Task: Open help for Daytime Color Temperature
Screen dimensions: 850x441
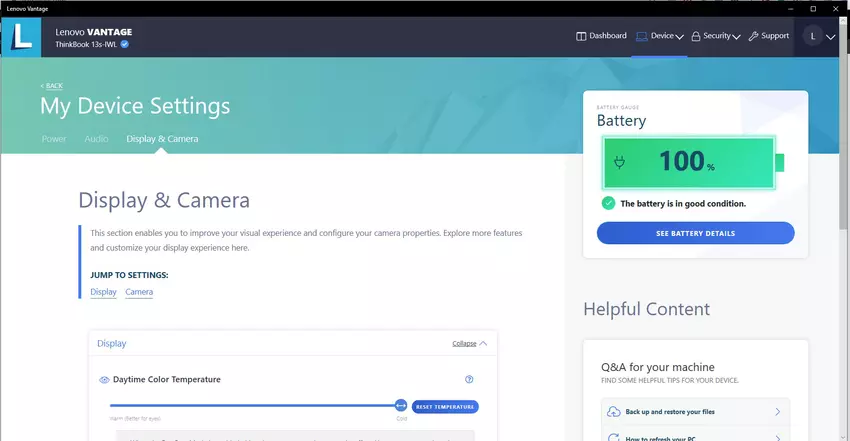Action: (469, 380)
